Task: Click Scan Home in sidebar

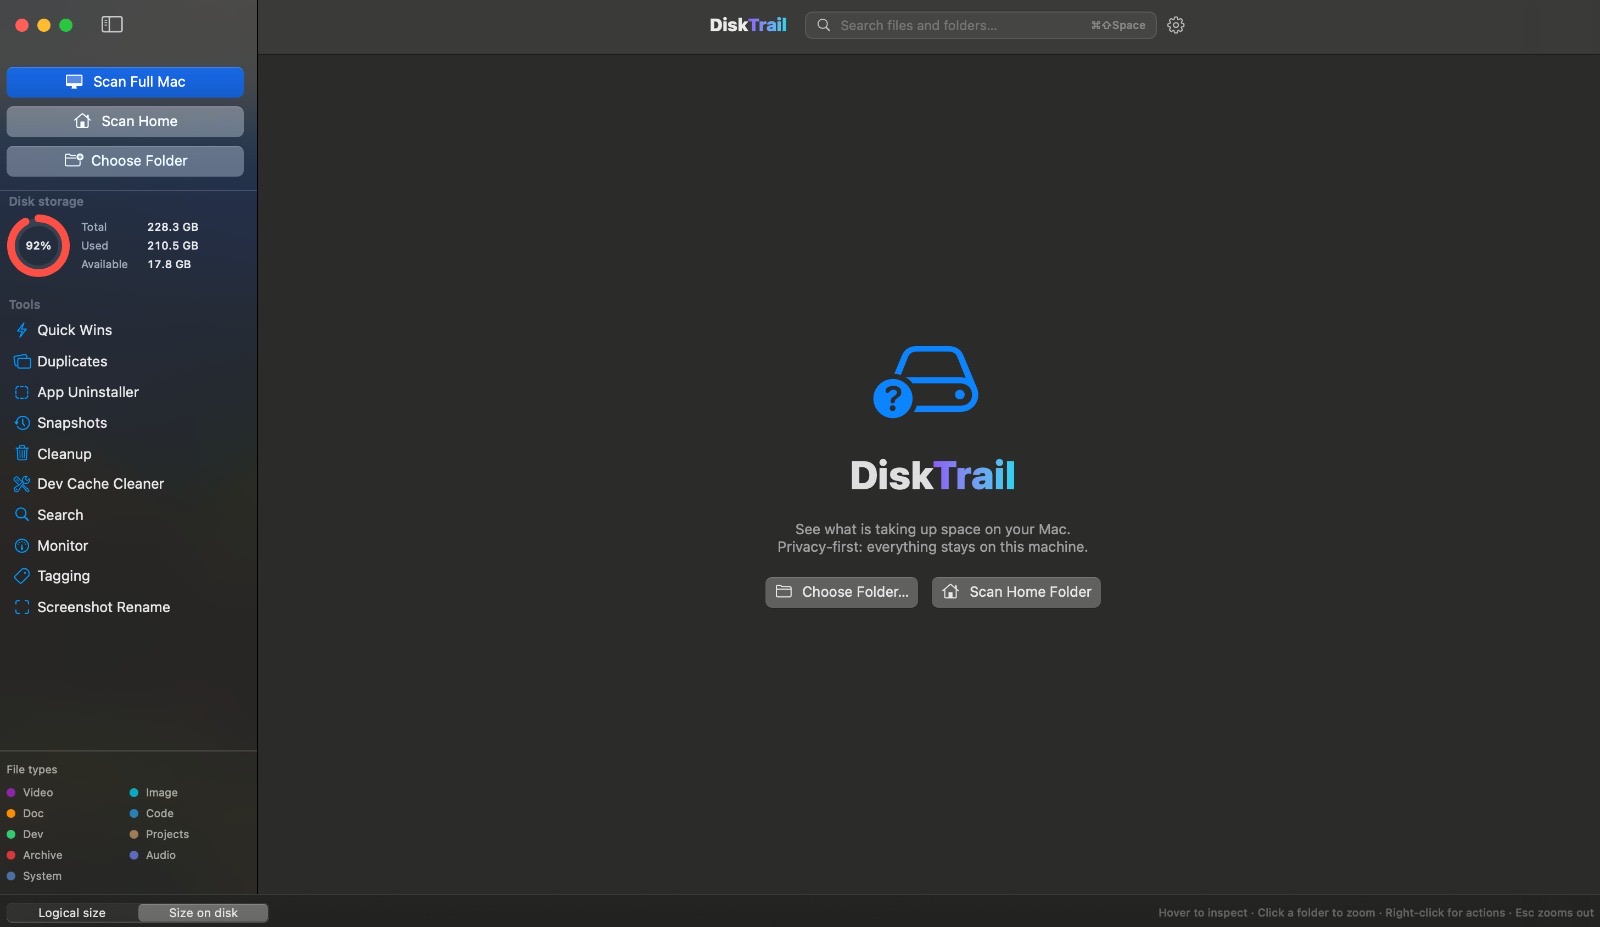Action: [x=125, y=121]
